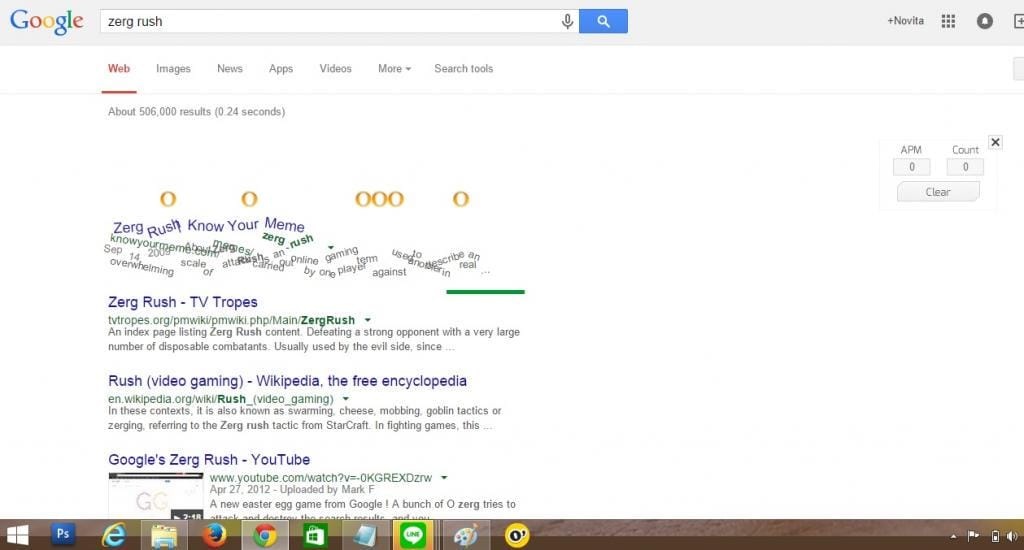
Task: Launch Photoshop from the taskbar
Action: [63, 534]
